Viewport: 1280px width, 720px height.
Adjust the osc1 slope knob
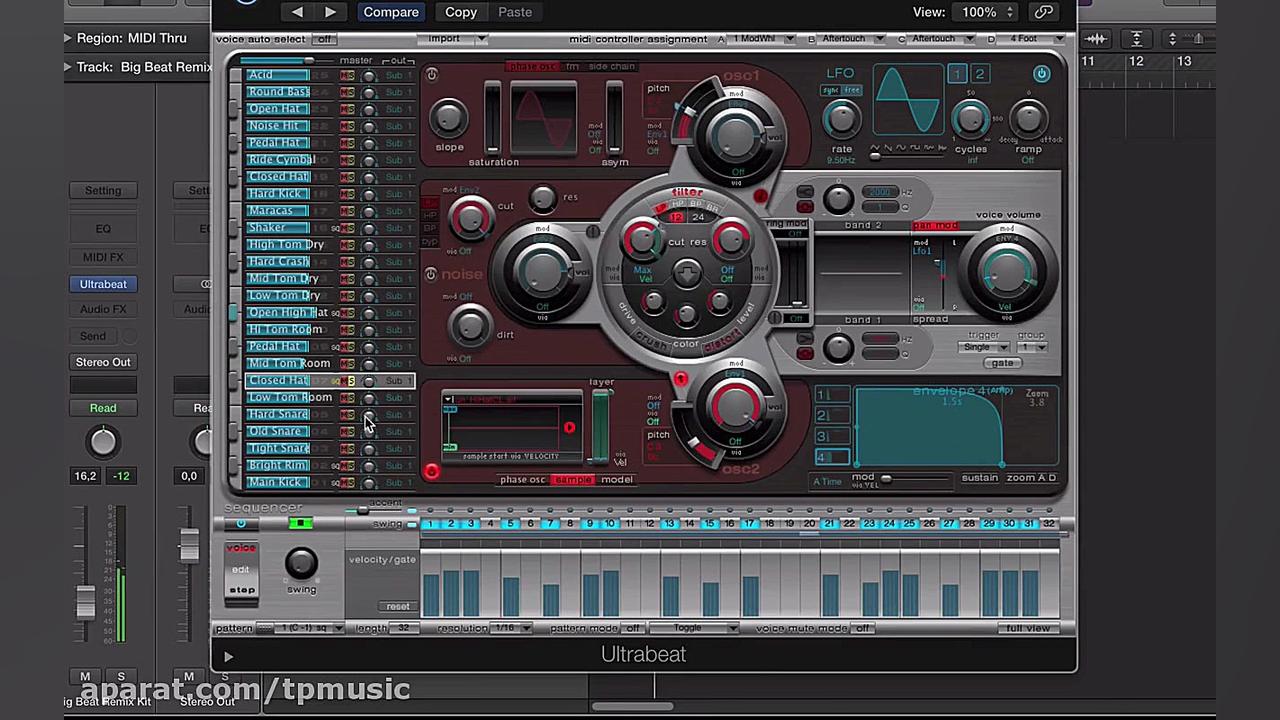tap(449, 118)
